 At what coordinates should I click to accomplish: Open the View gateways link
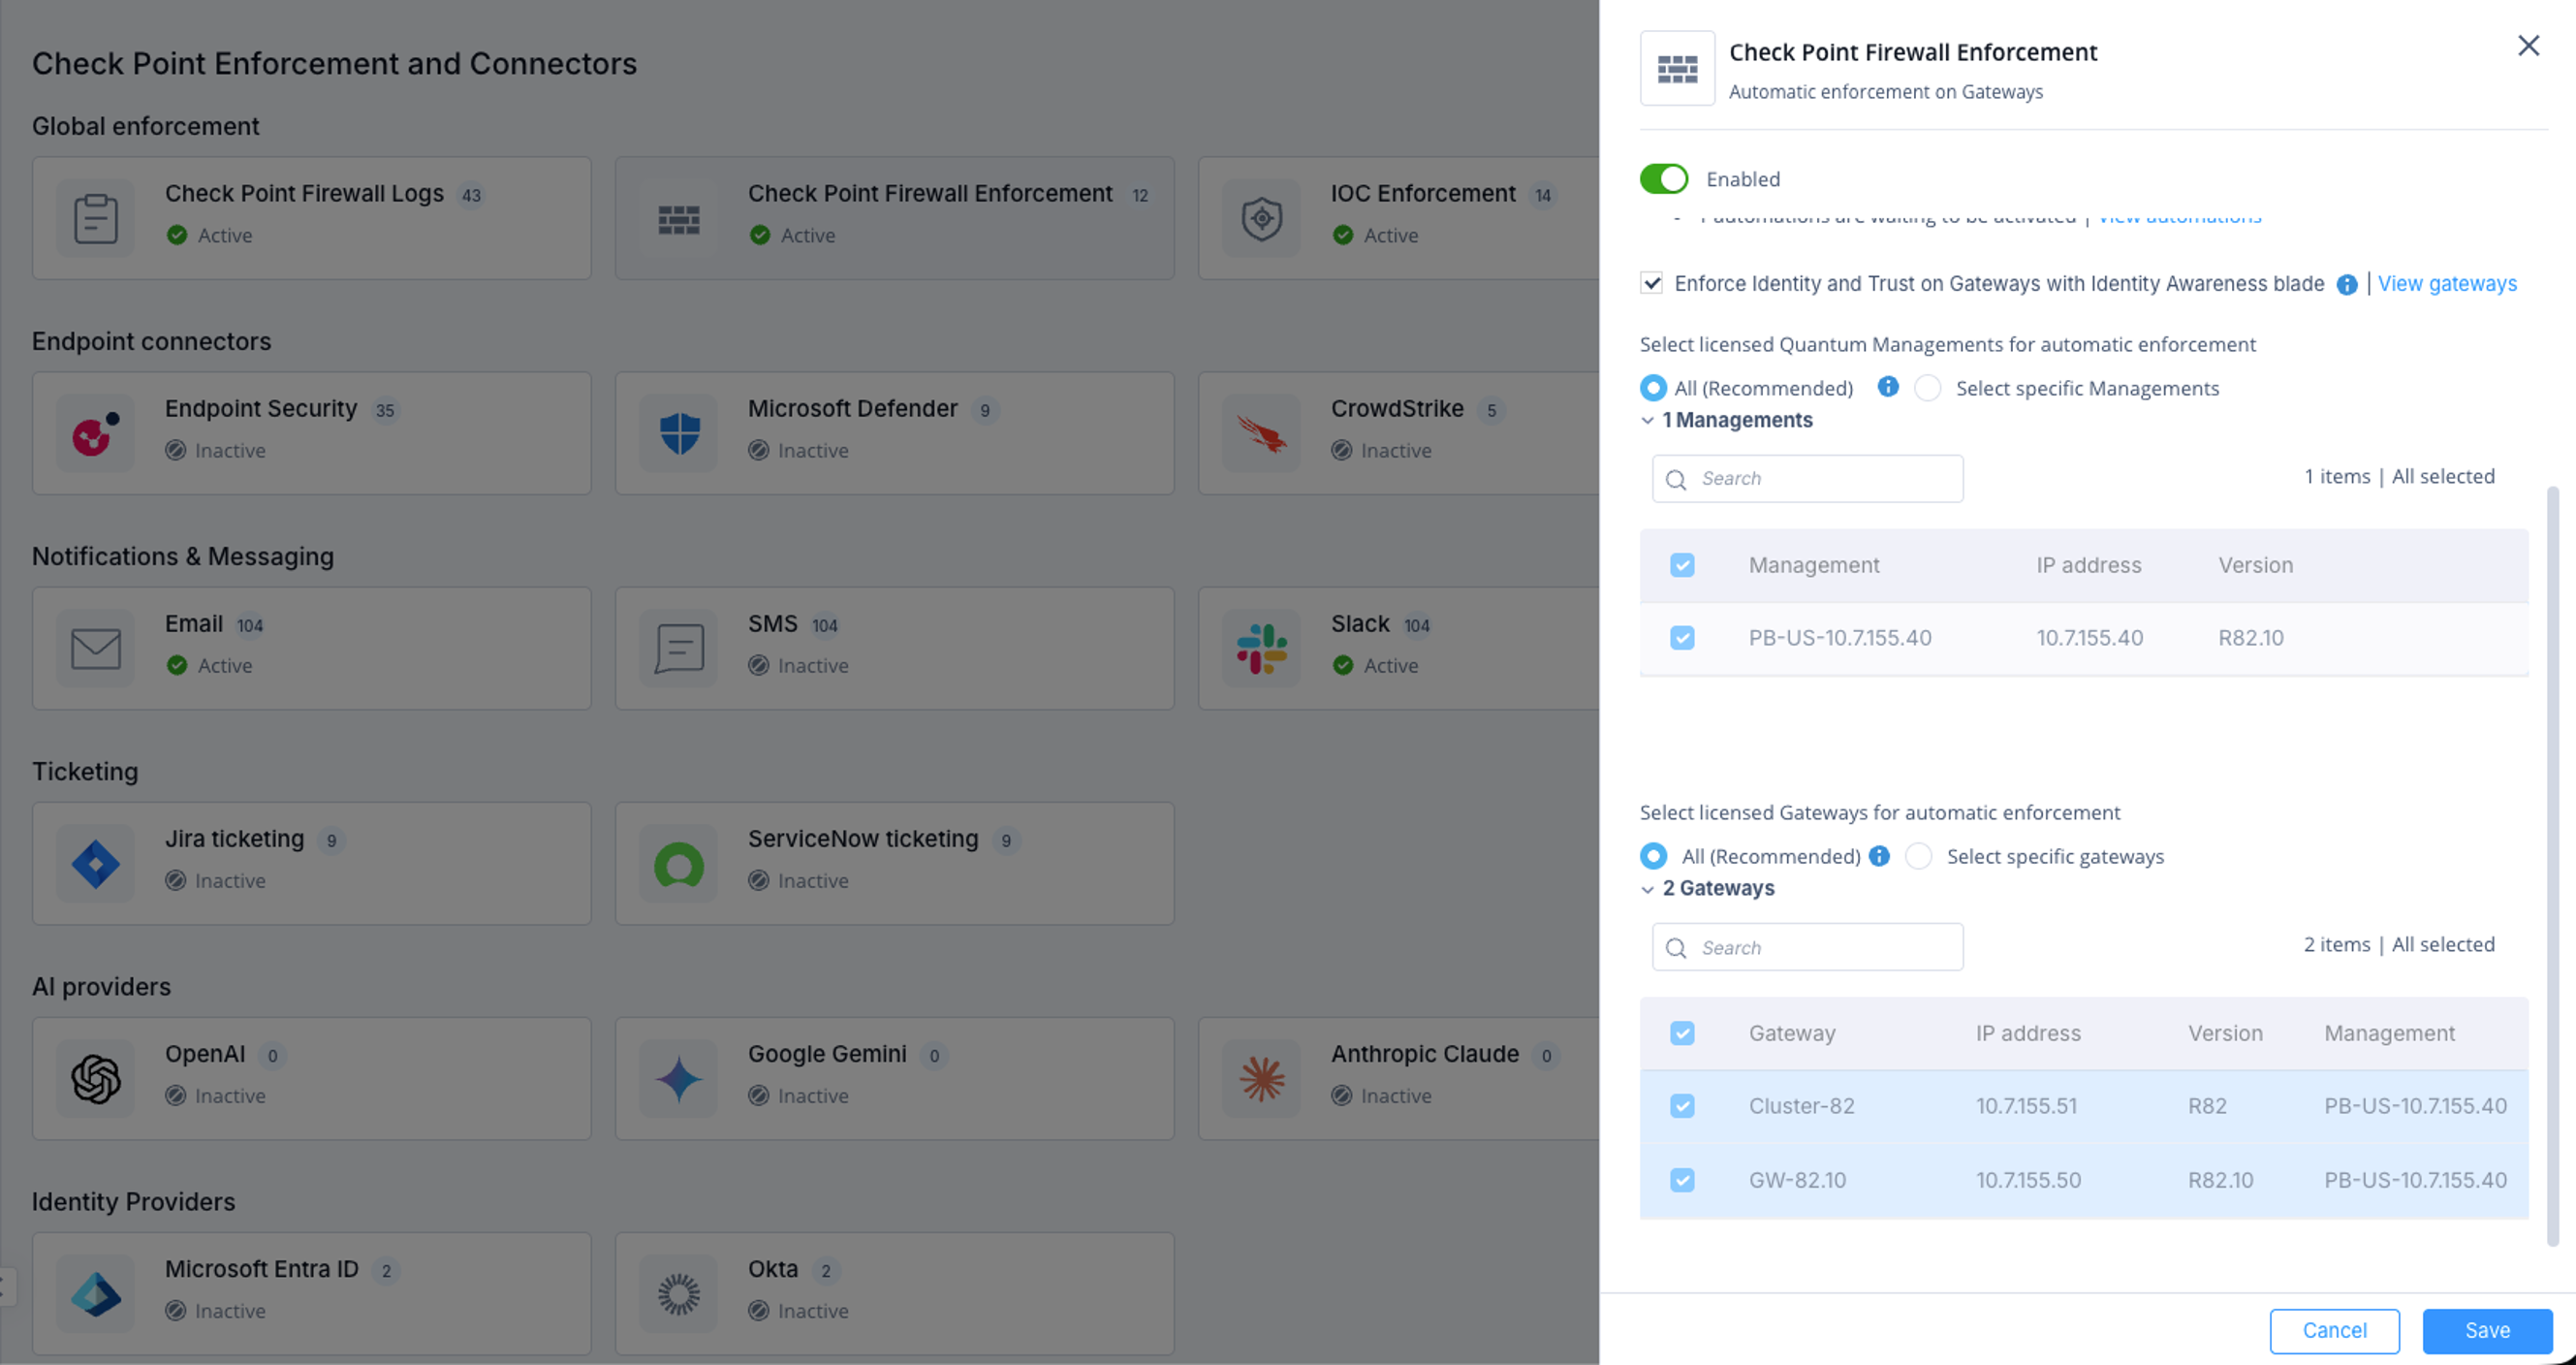pyautogui.click(x=2447, y=283)
